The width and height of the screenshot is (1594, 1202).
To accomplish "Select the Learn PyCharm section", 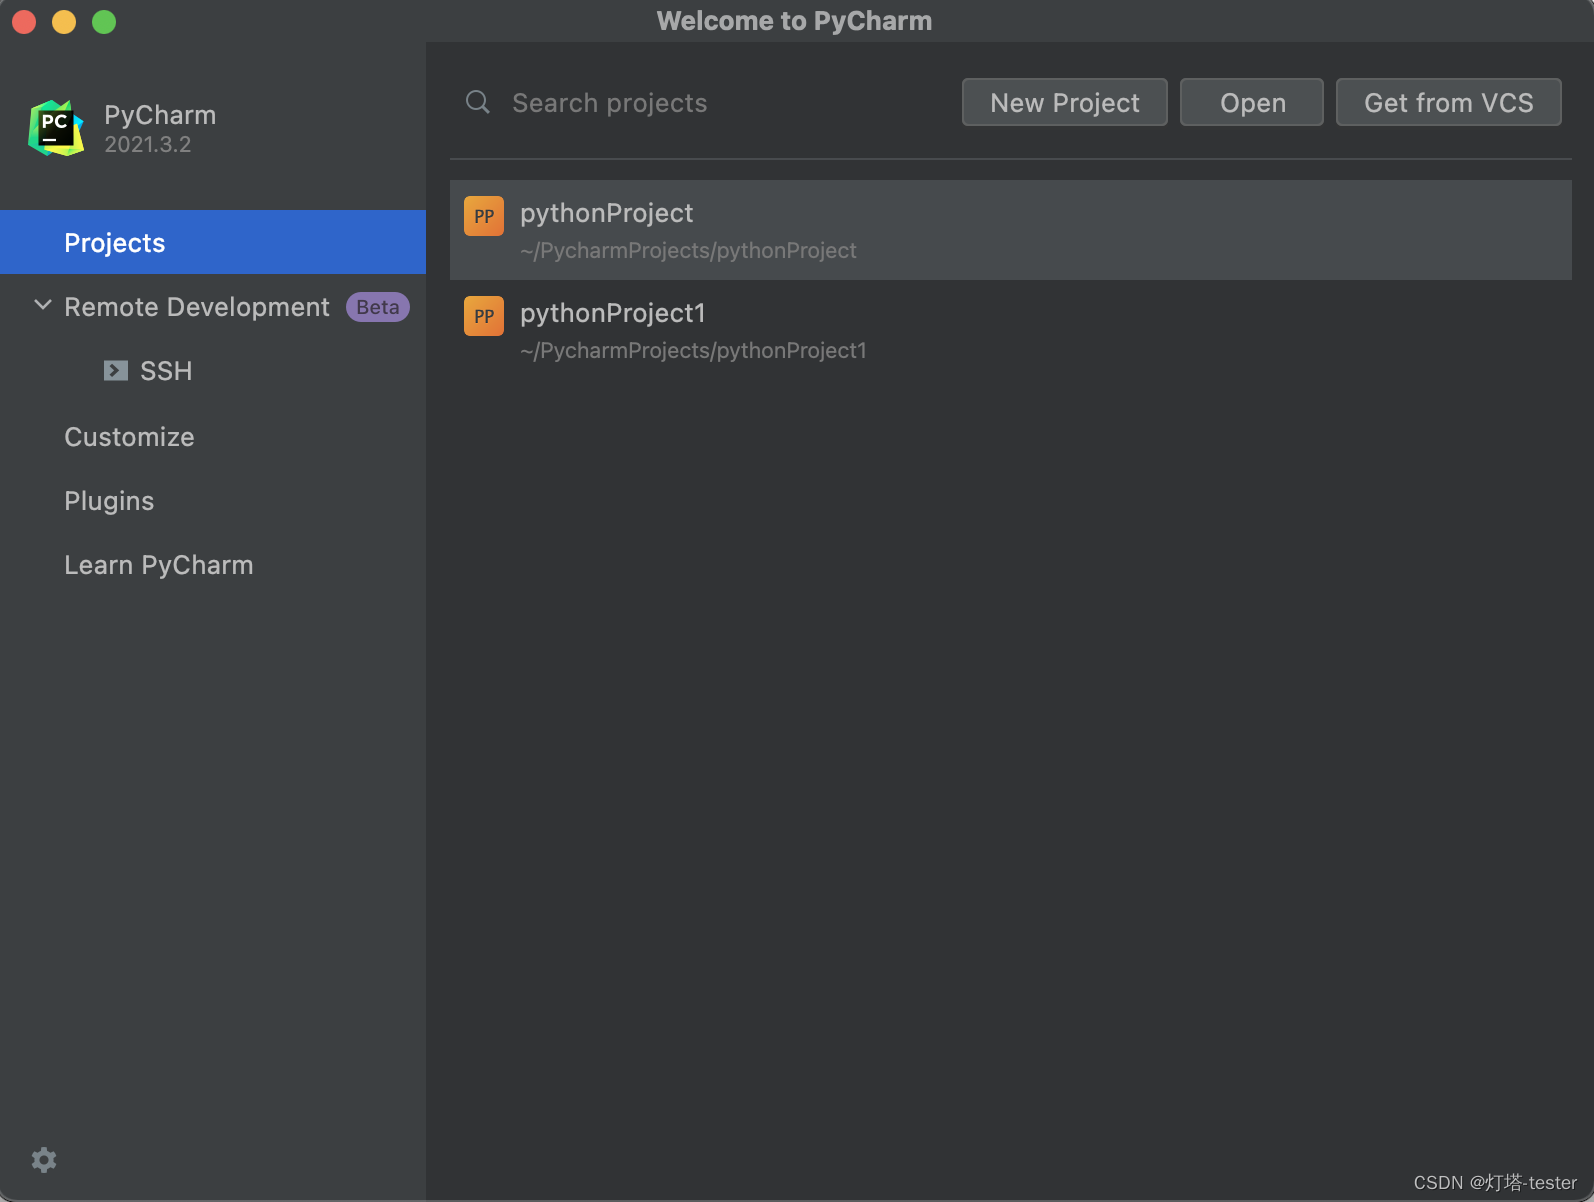I will (x=158, y=565).
